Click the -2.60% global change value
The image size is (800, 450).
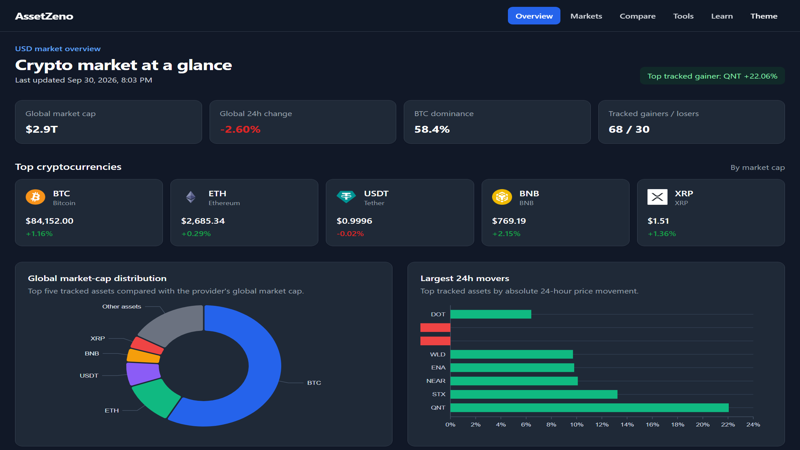click(240, 129)
